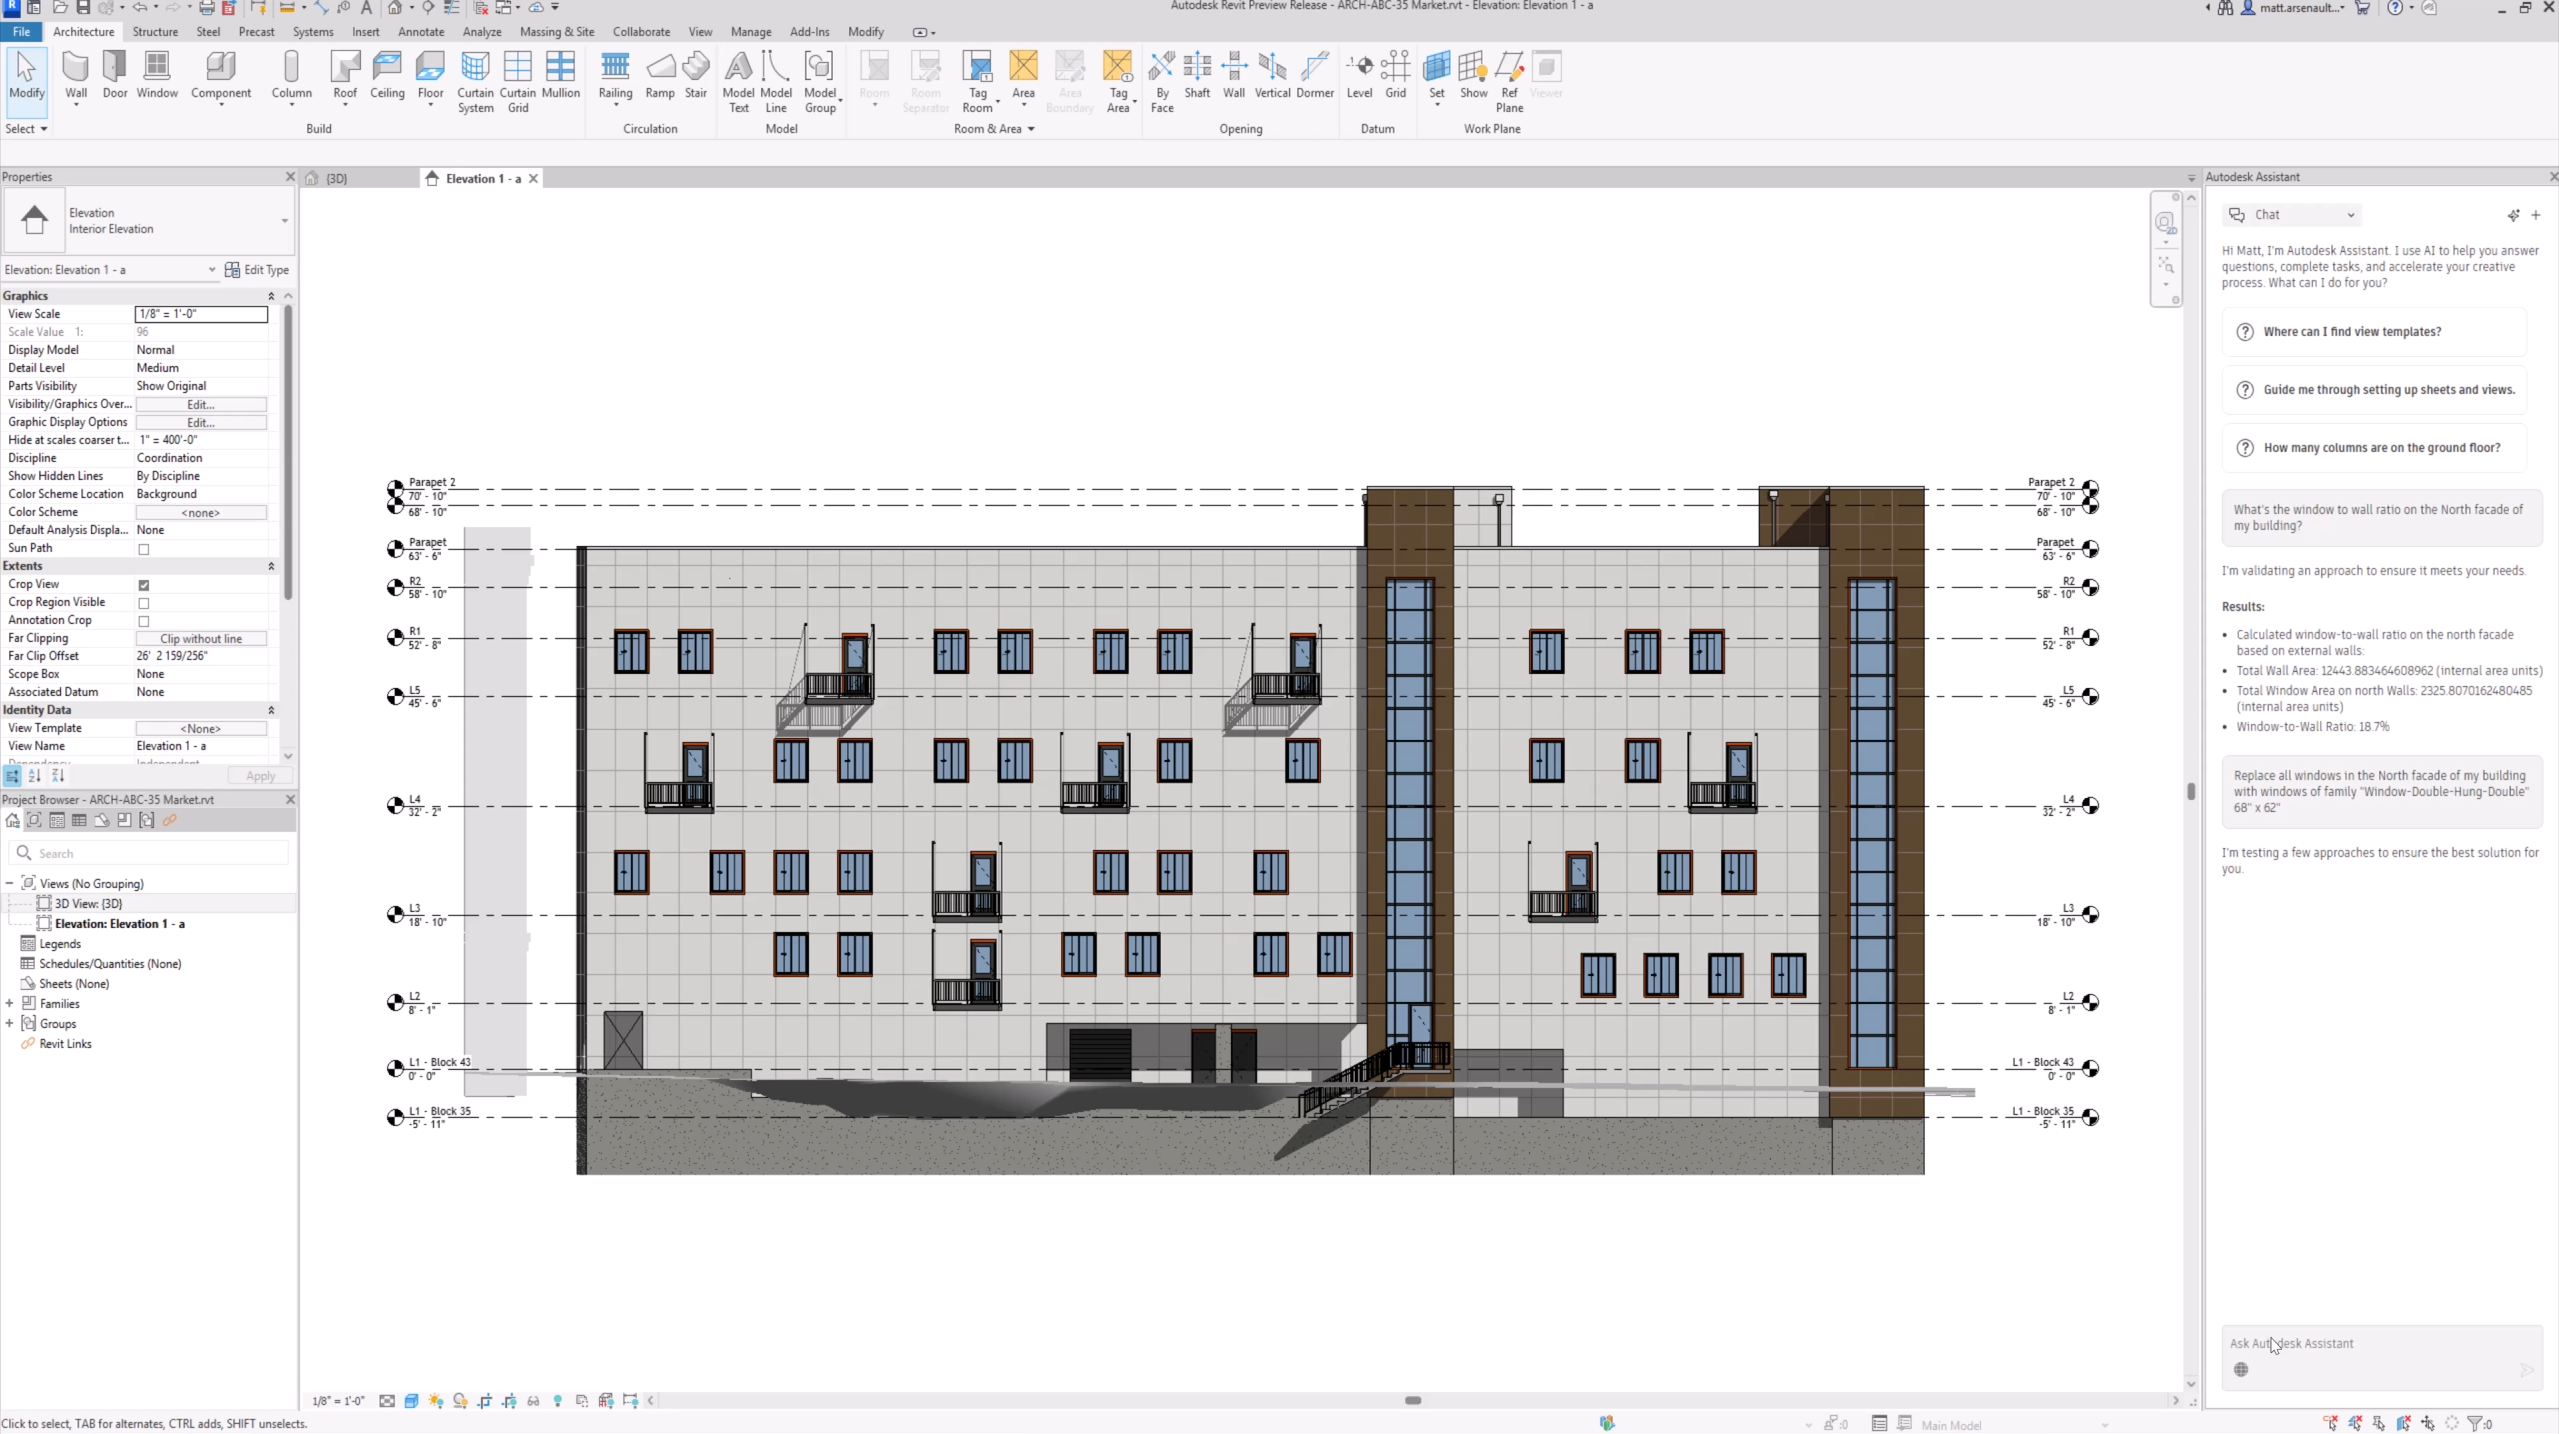Choose the Curtain Grid tool
Viewport: 2559px width, 1434px height.
pos(518,82)
